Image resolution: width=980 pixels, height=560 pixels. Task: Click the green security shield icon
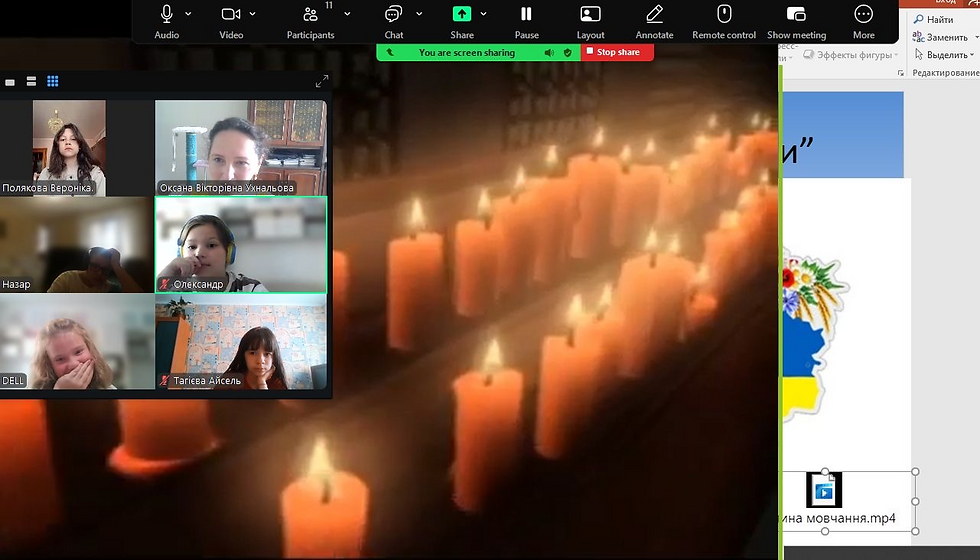(568, 52)
